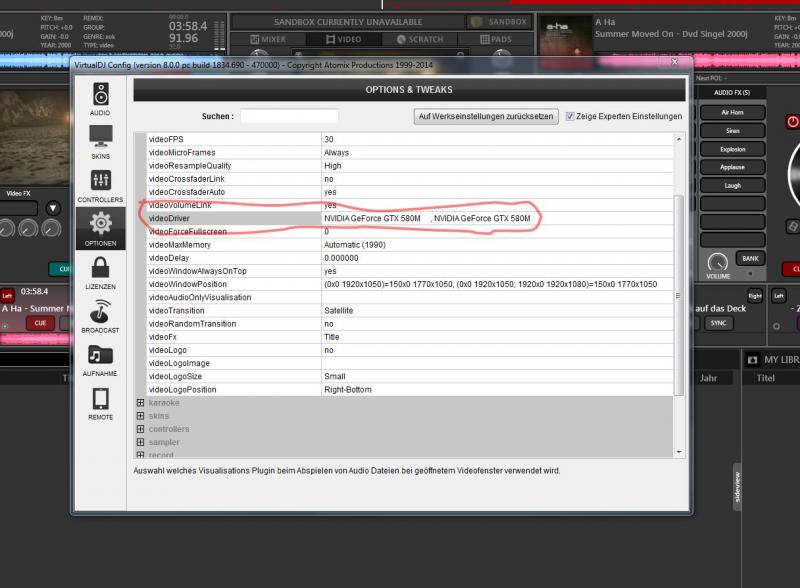Click the BANK button
This screenshot has height=588, width=800.
click(750, 258)
